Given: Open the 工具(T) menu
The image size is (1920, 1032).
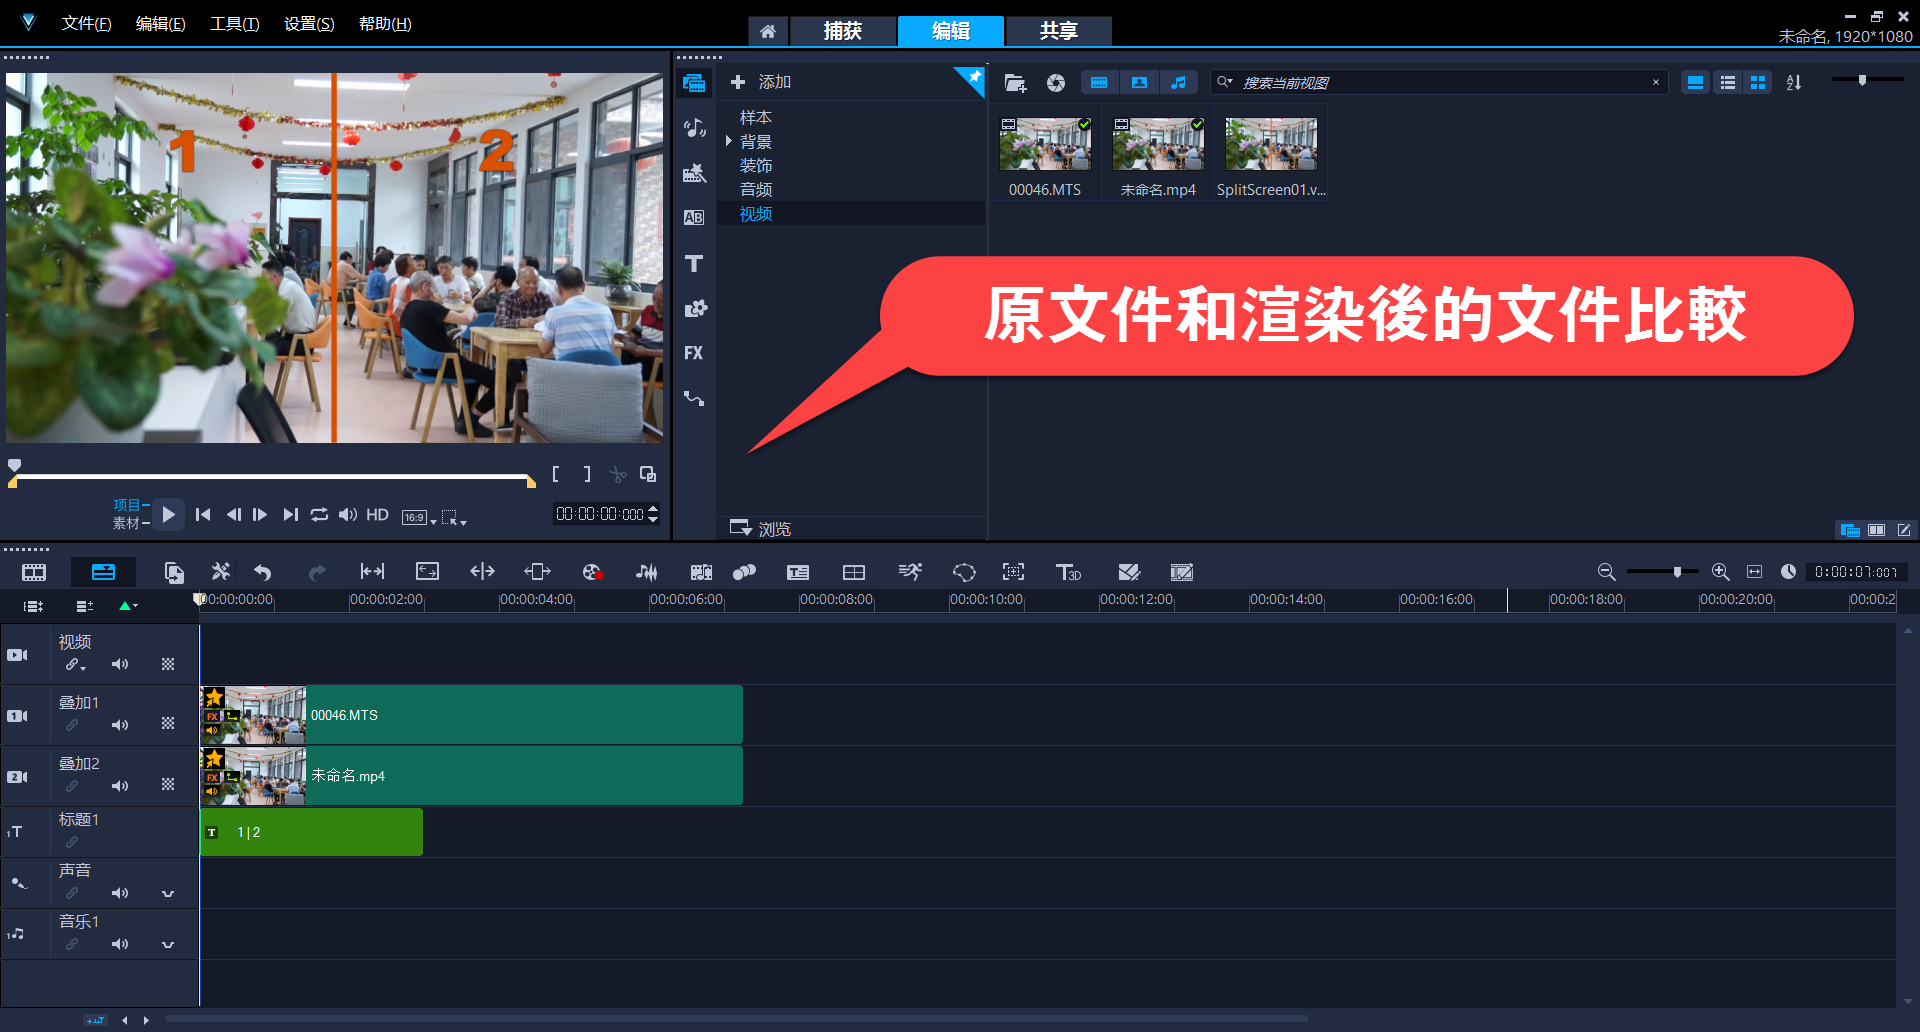Looking at the screenshot, I should tap(234, 23).
